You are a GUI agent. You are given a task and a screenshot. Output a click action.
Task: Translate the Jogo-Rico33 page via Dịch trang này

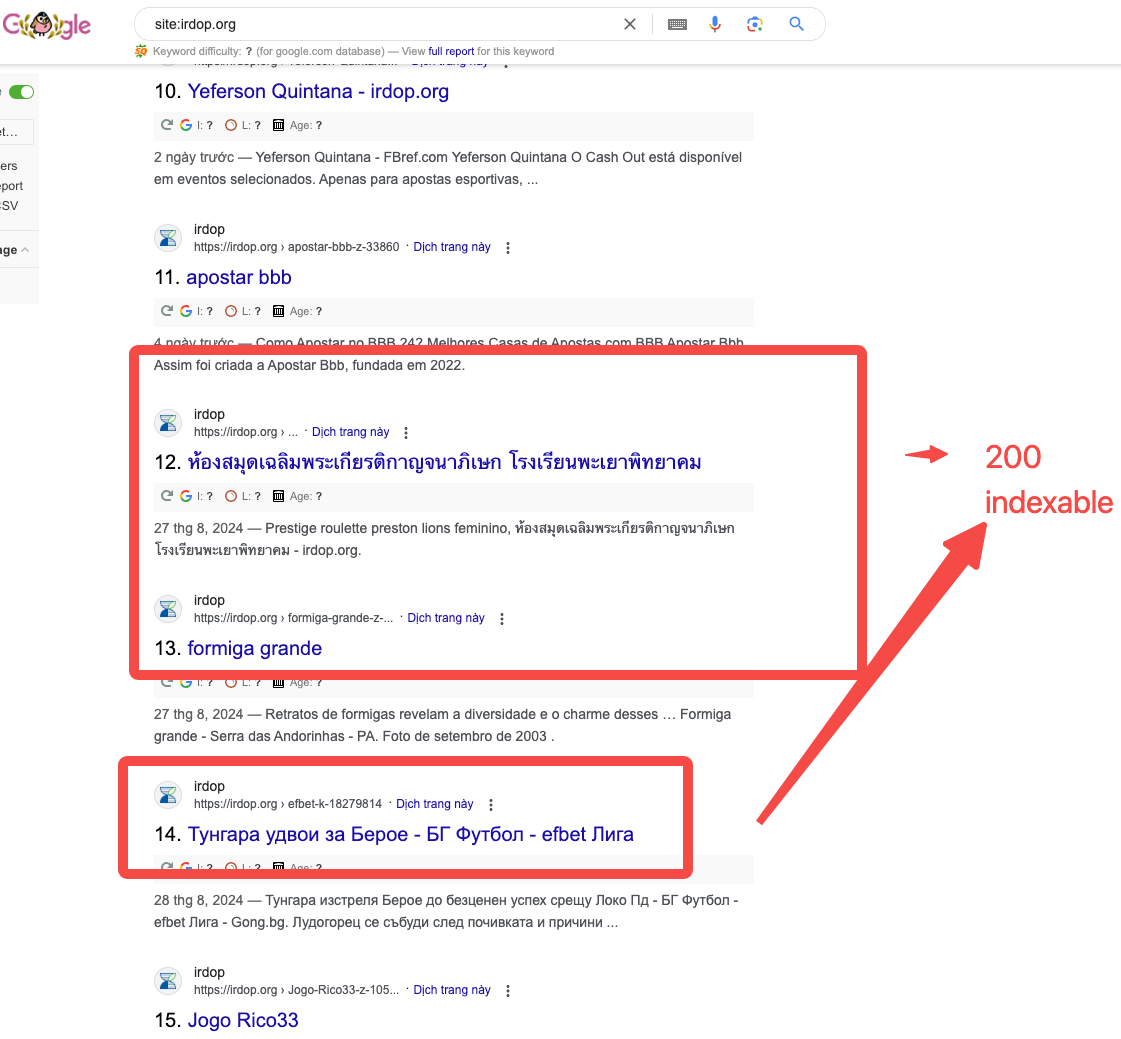(x=452, y=990)
